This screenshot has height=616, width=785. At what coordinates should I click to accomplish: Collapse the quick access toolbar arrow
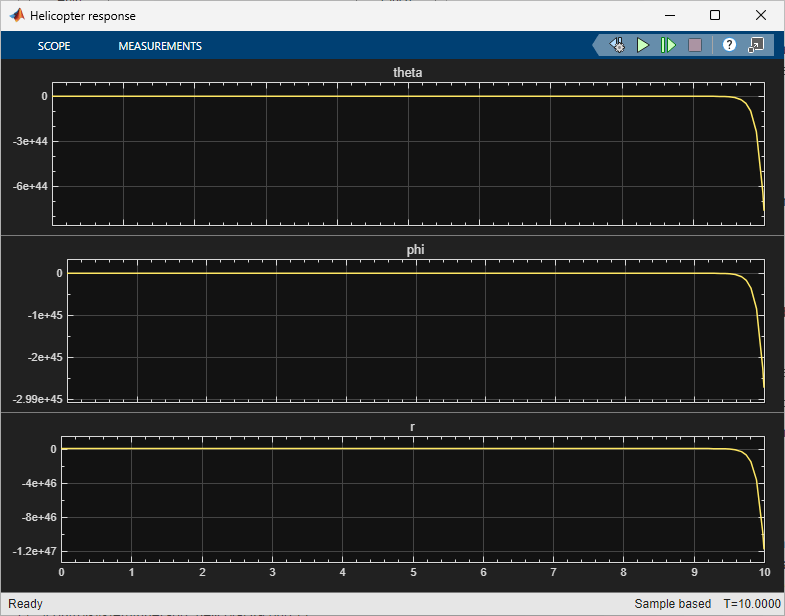click(x=599, y=46)
